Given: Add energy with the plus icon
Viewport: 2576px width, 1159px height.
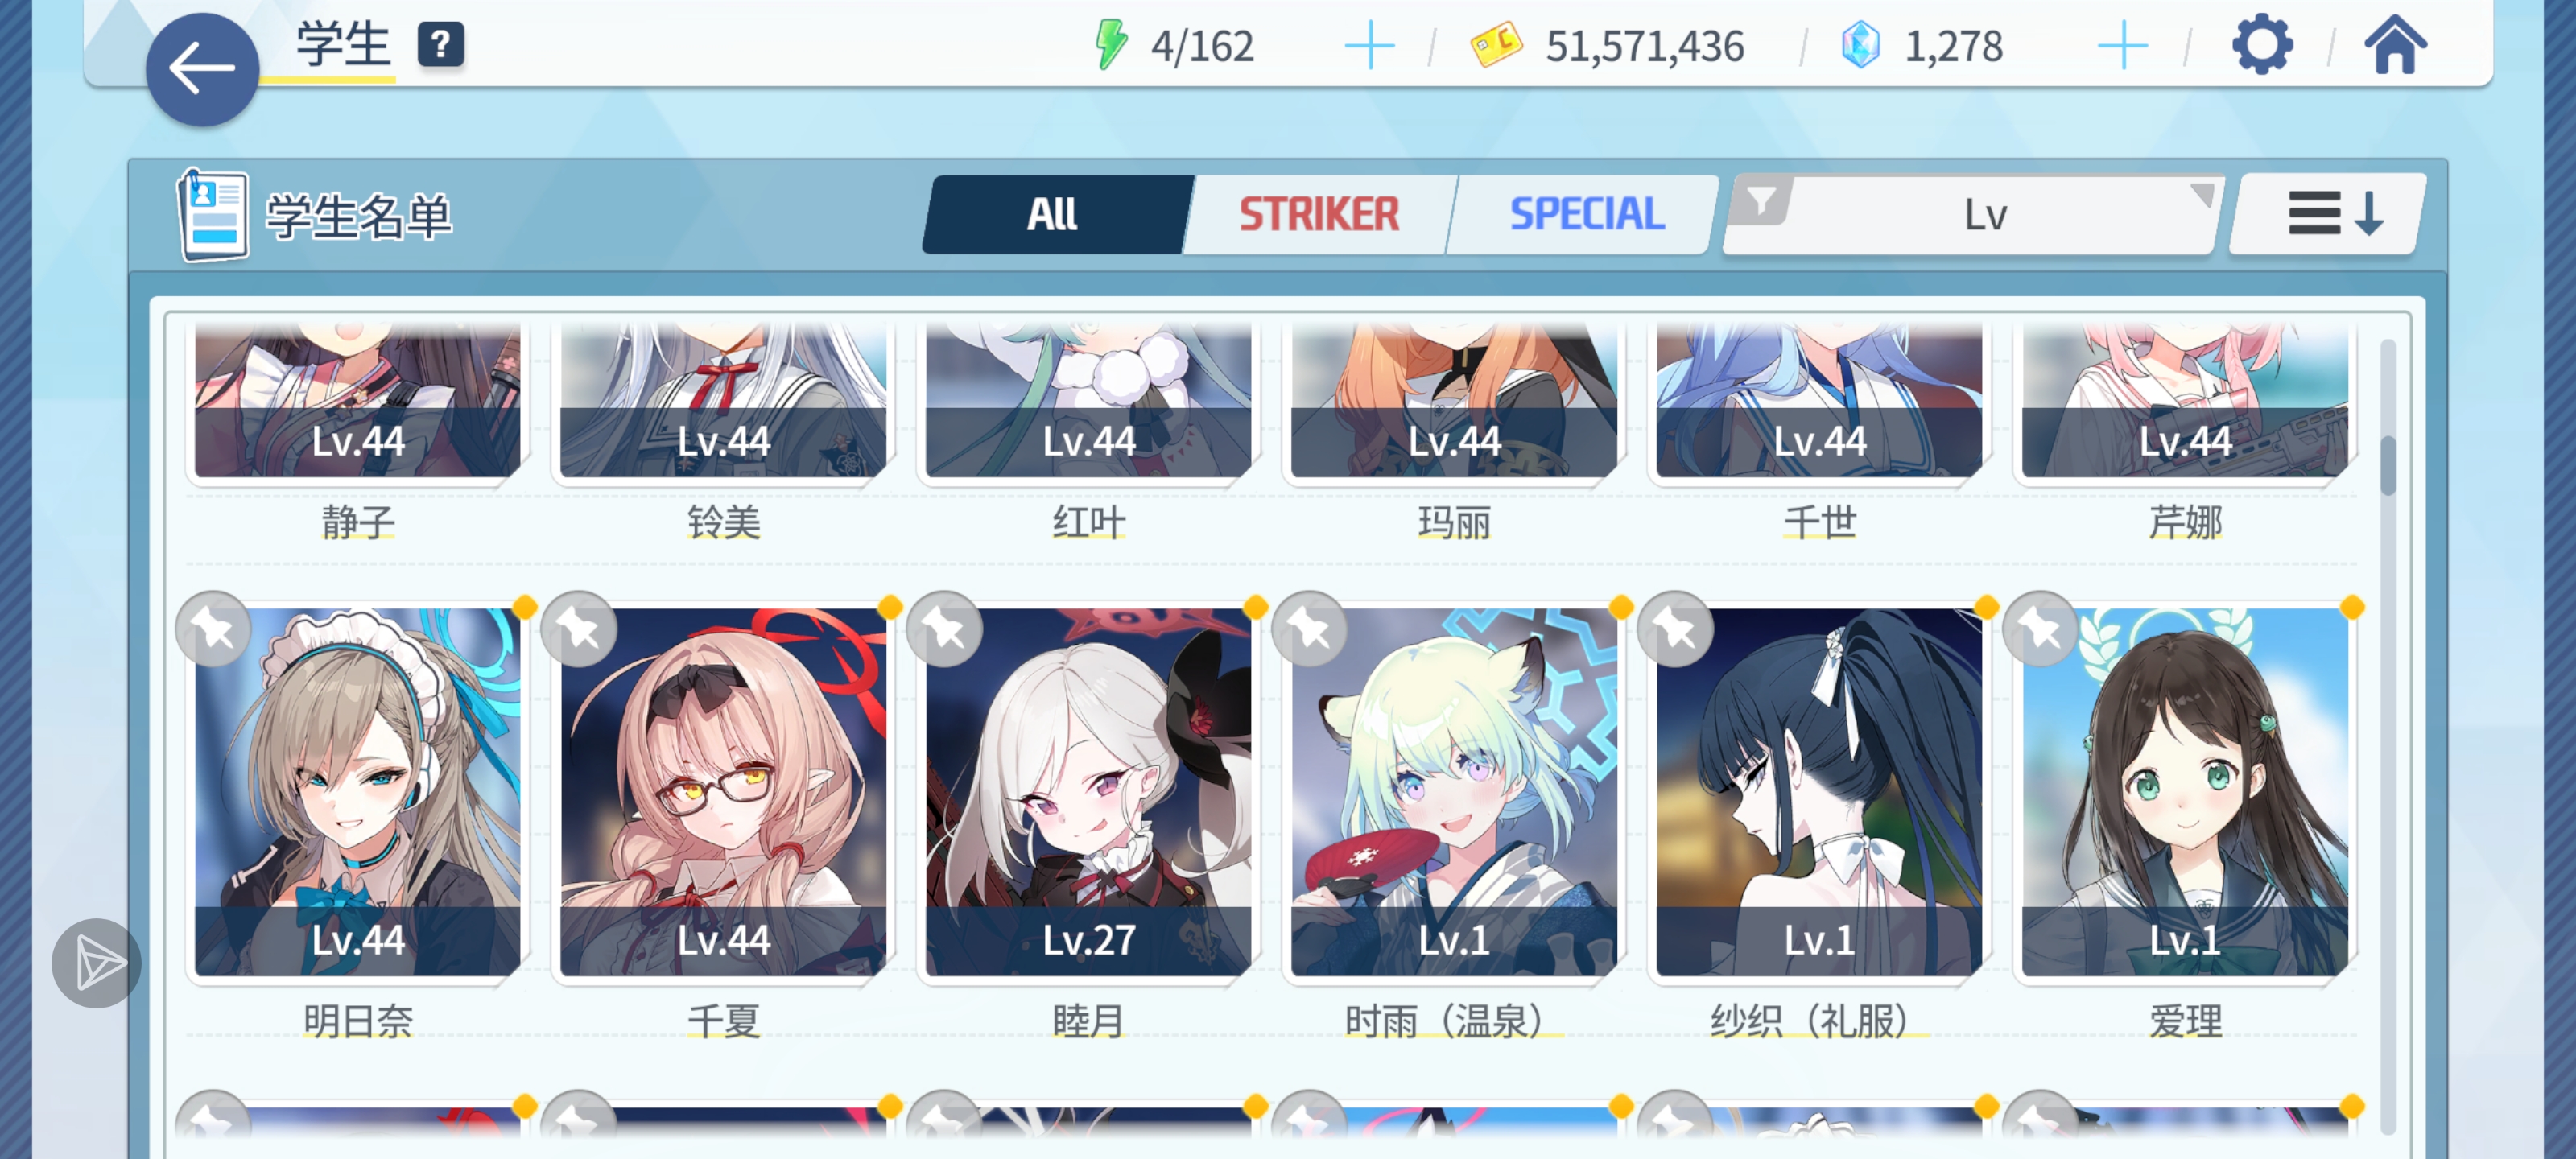Looking at the screenshot, I should 1369,46.
